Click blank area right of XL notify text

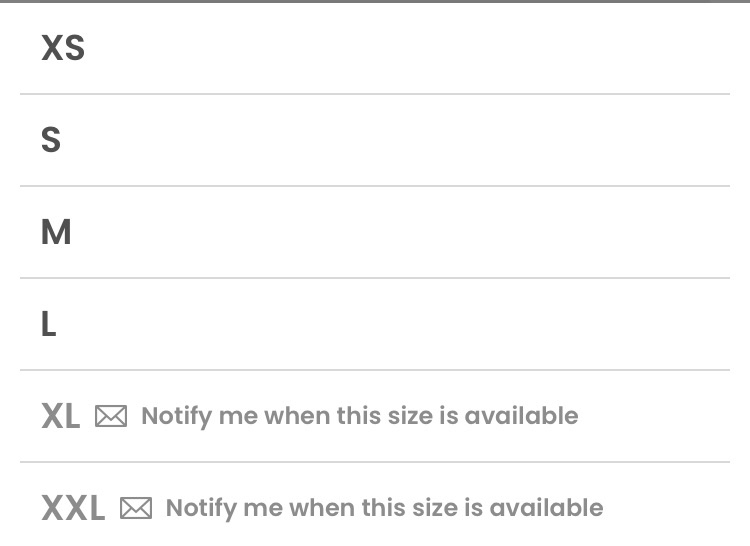654,416
